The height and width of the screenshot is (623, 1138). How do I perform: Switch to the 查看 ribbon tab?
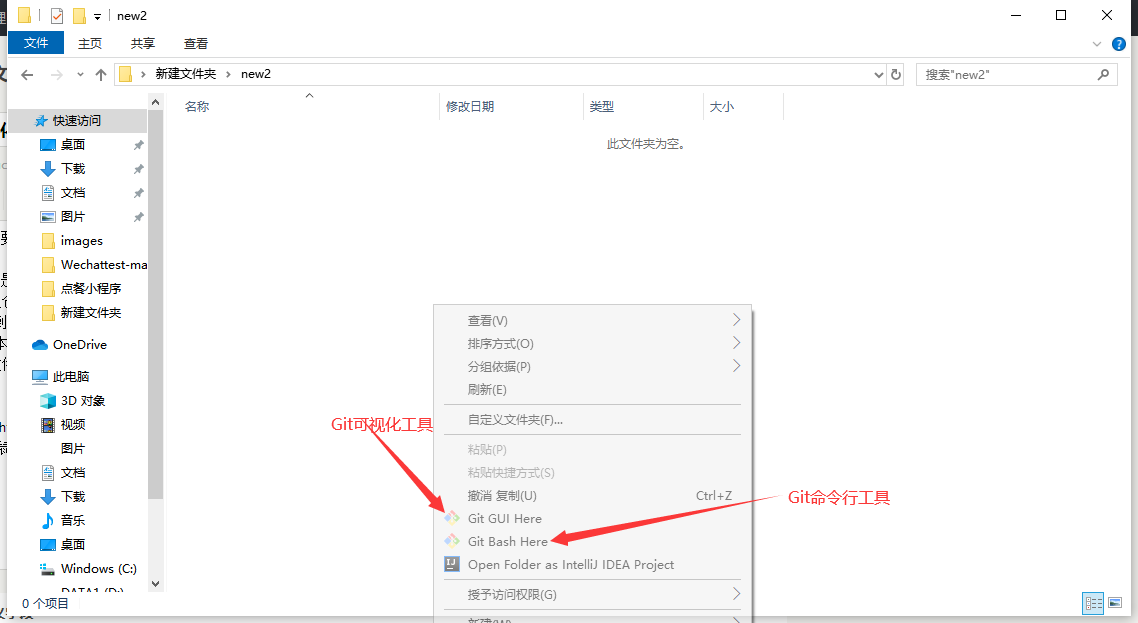[x=195, y=43]
